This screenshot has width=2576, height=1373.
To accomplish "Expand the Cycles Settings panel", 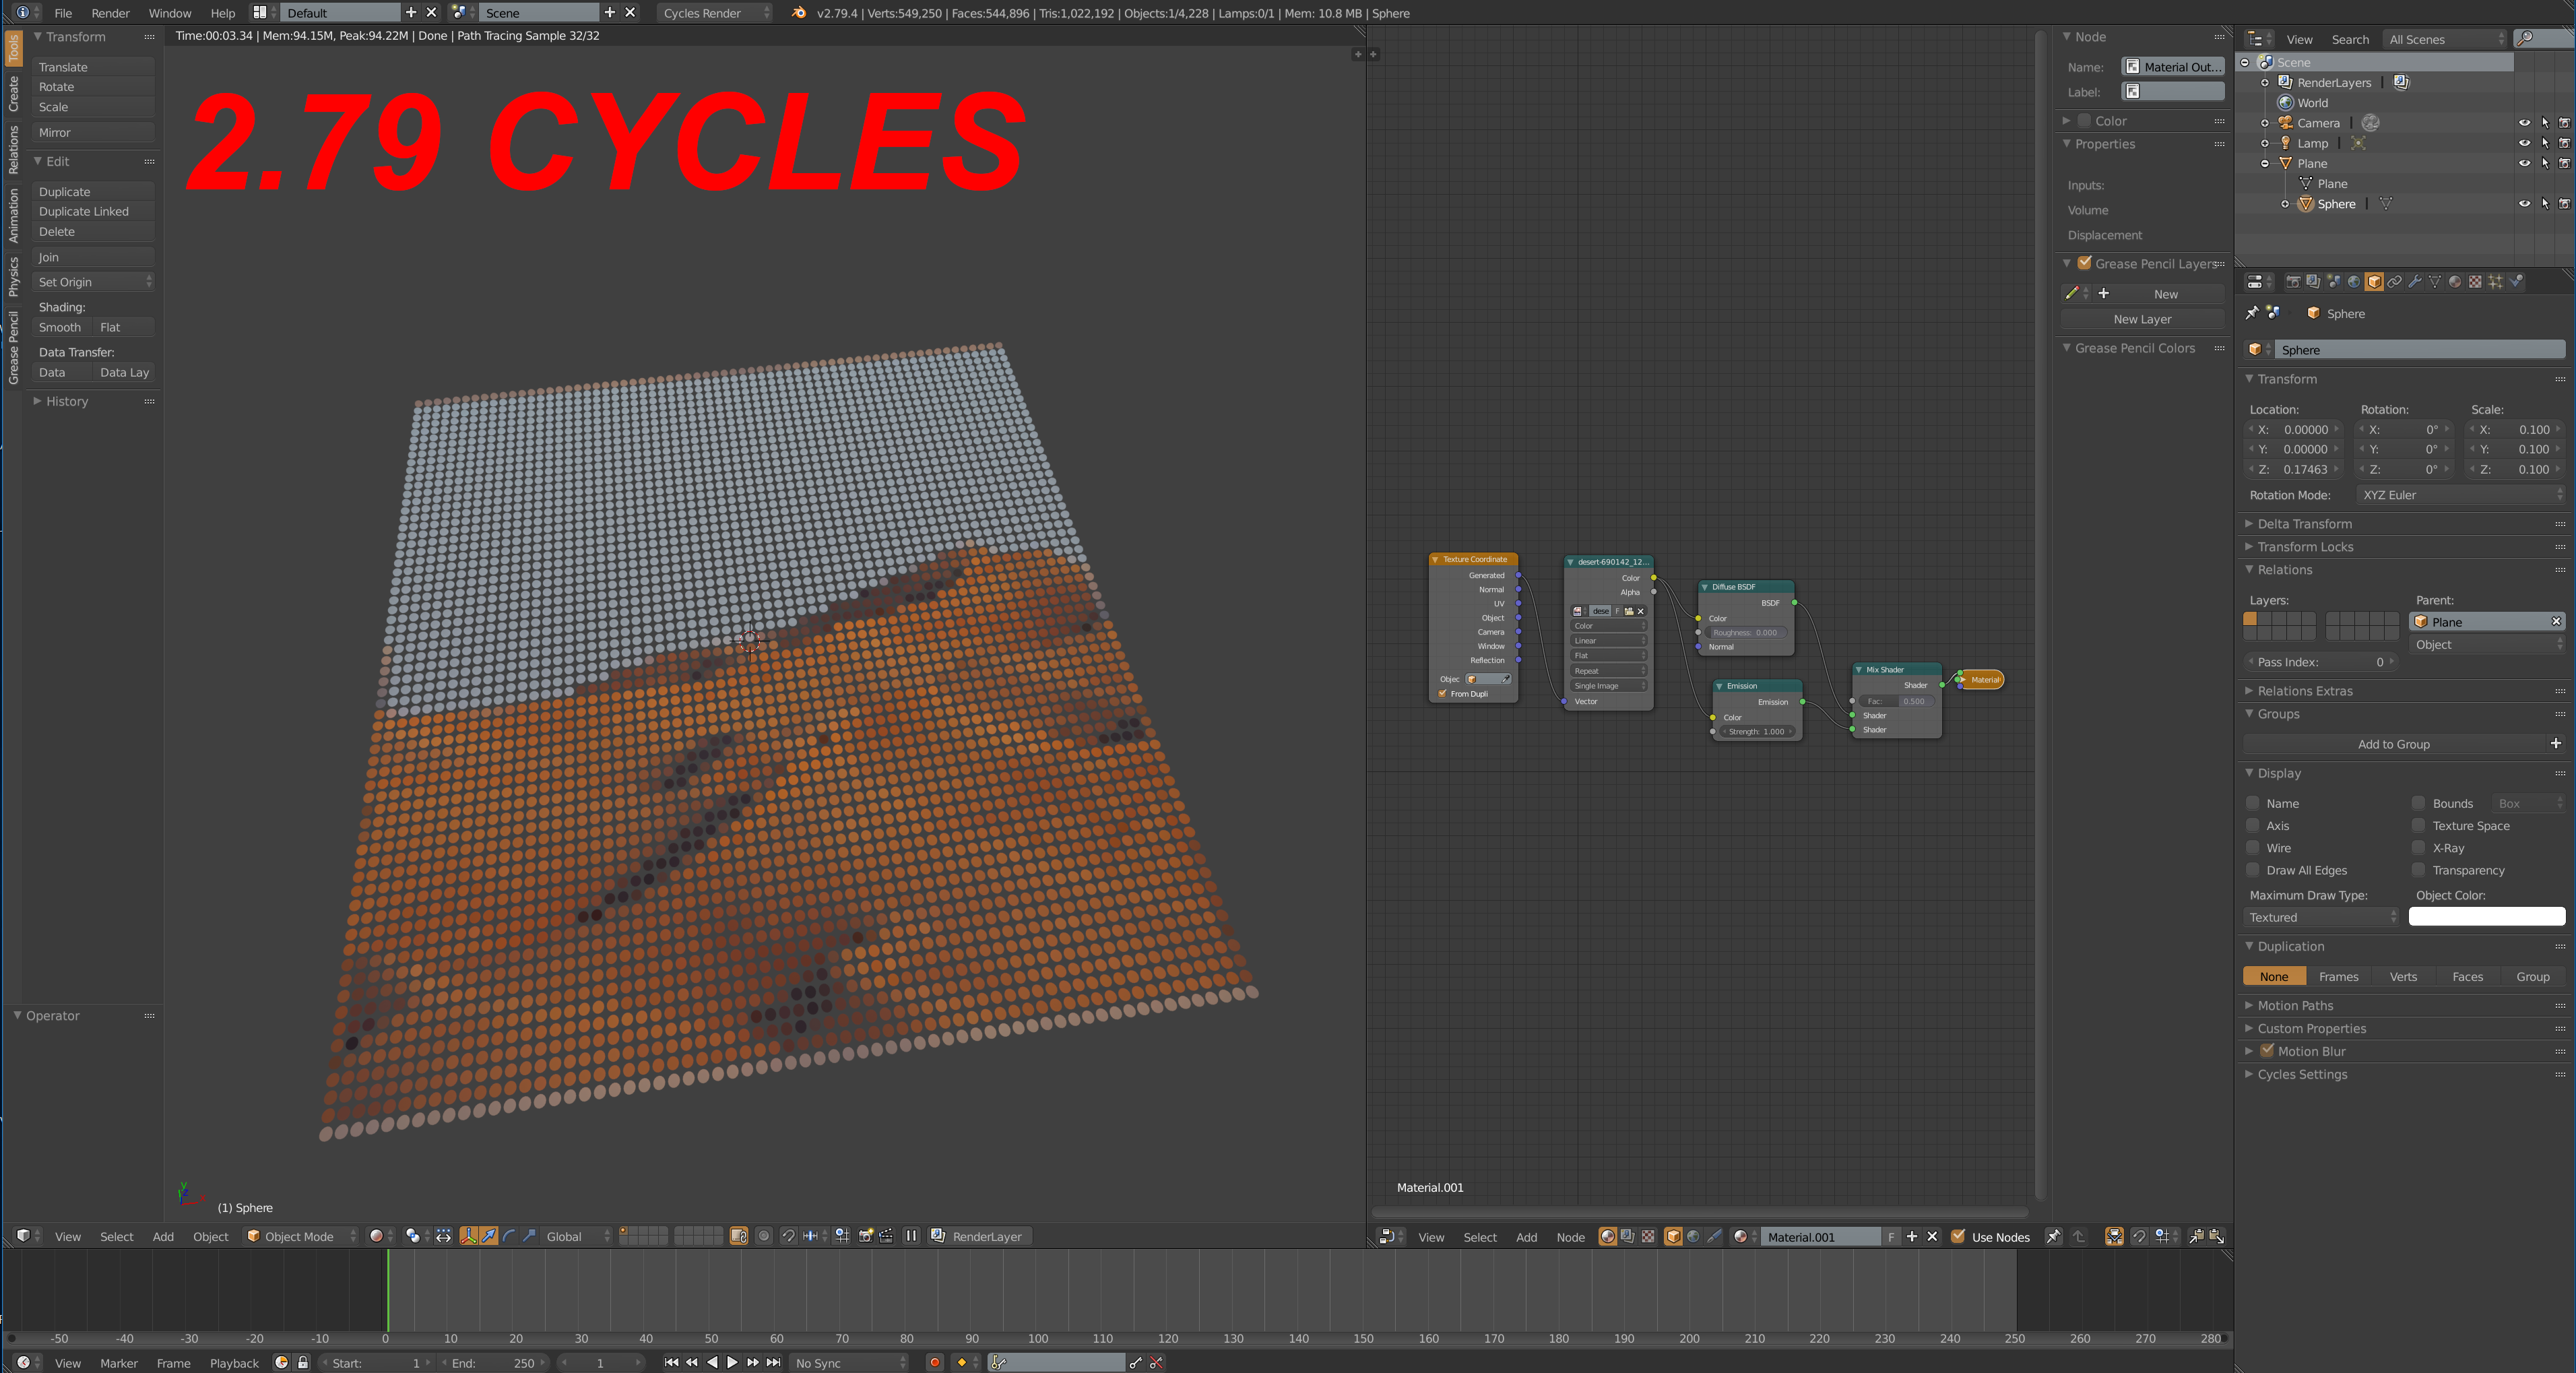I will point(2301,1074).
